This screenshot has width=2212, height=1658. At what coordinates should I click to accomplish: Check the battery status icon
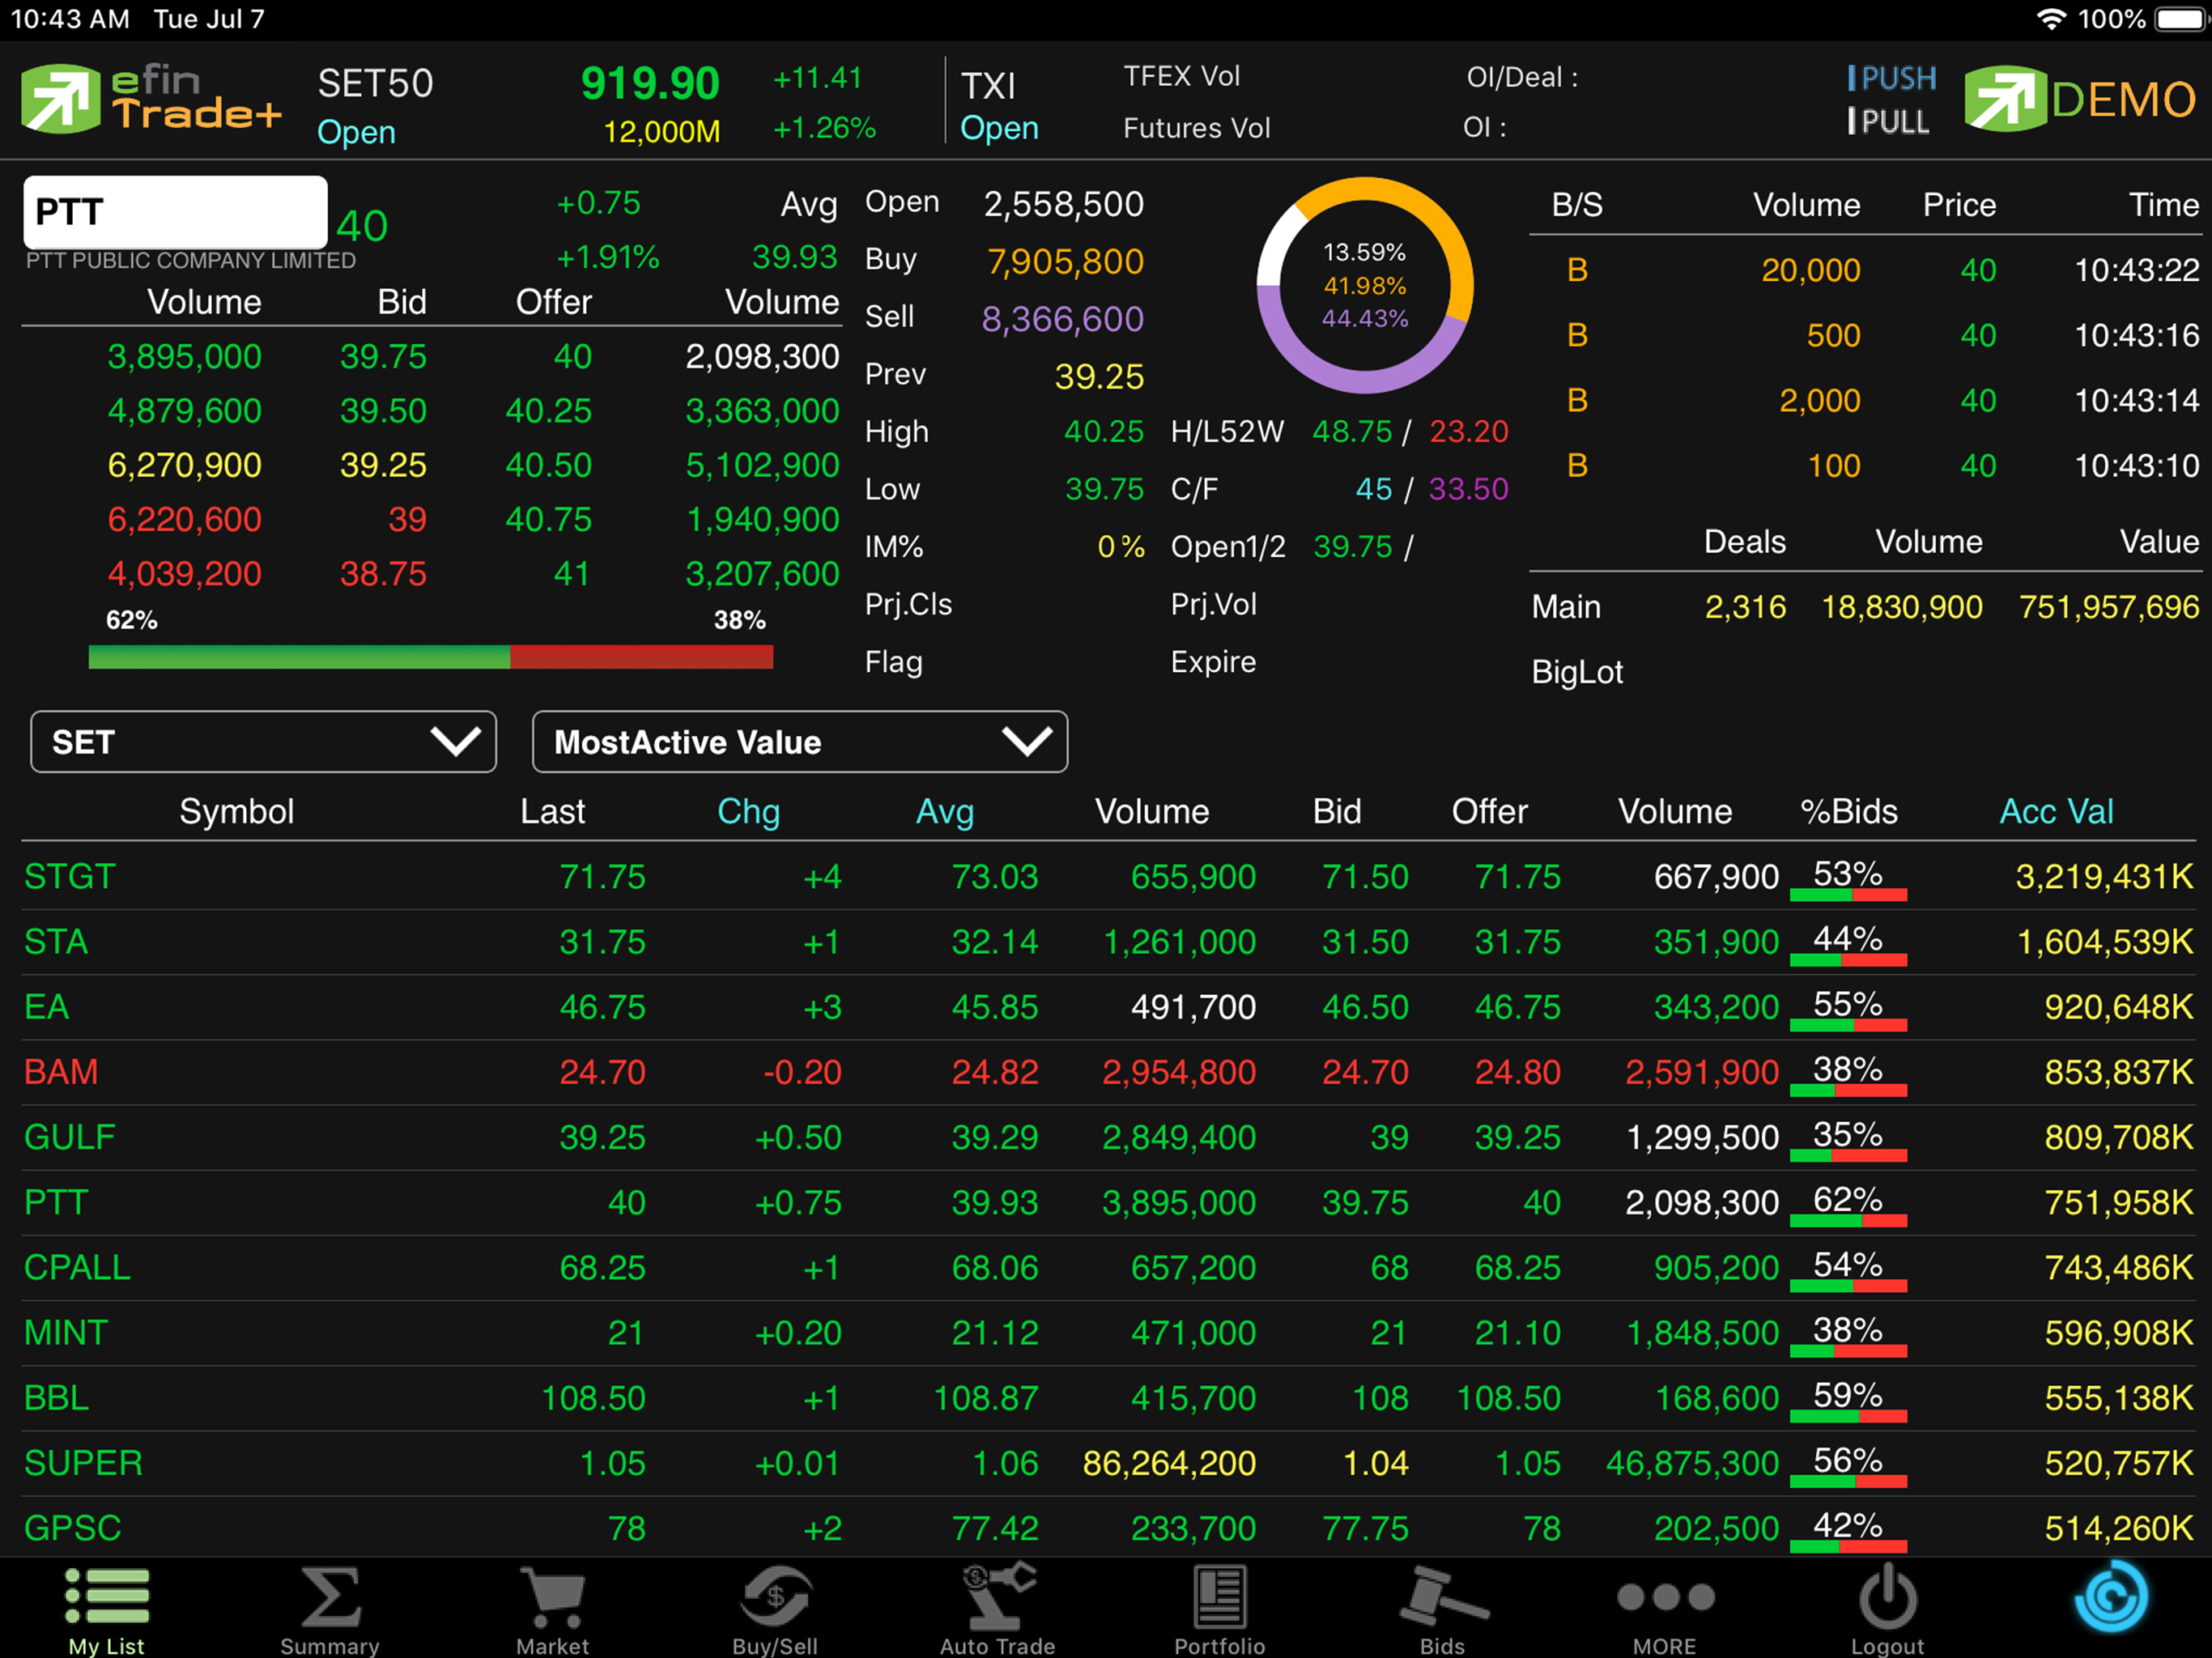2181,19
